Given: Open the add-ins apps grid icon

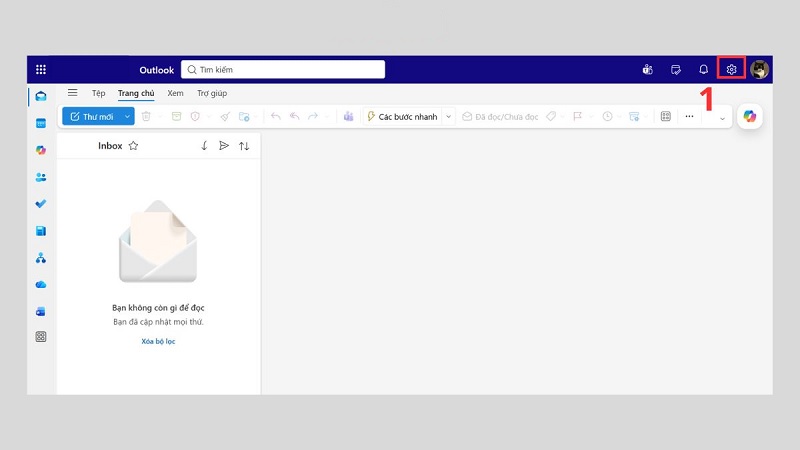Looking at the screenshot, I should pos(666,116).
